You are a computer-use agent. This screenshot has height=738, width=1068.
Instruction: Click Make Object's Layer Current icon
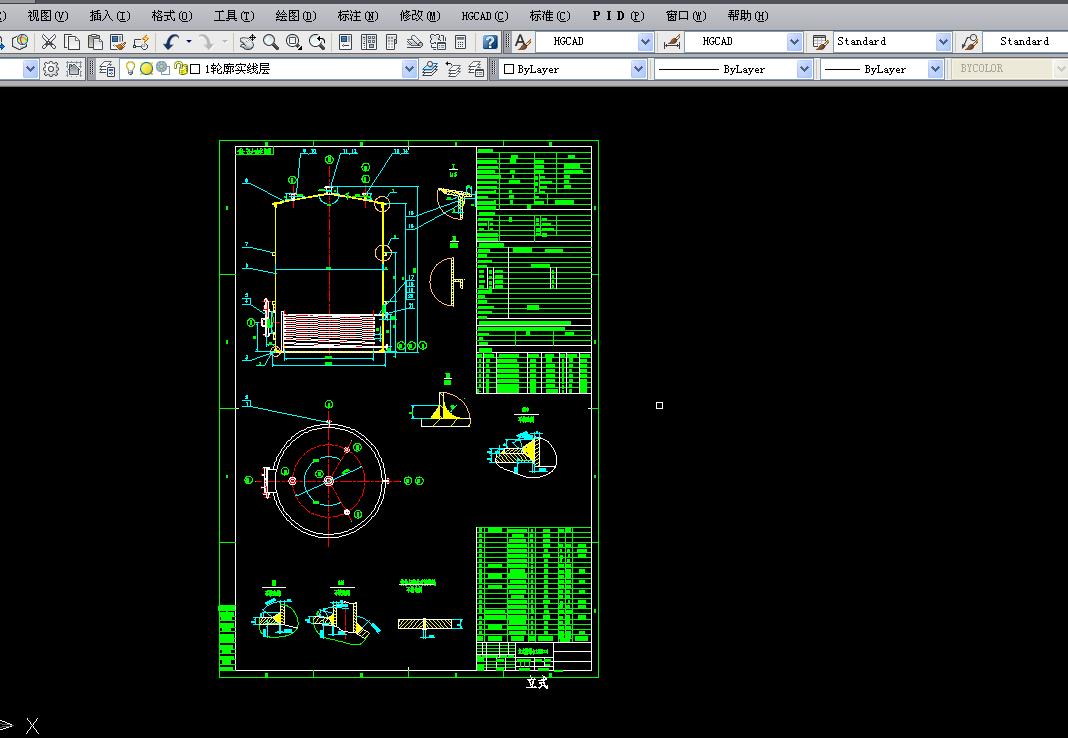(430, 69)
